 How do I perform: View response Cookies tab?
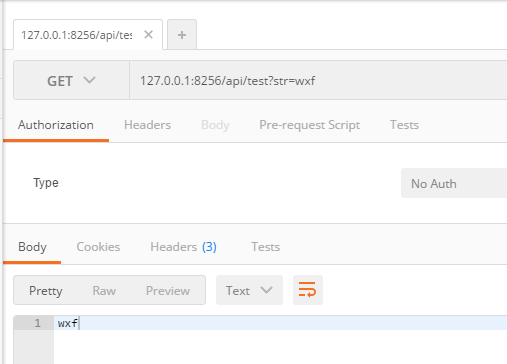[98, 247]
